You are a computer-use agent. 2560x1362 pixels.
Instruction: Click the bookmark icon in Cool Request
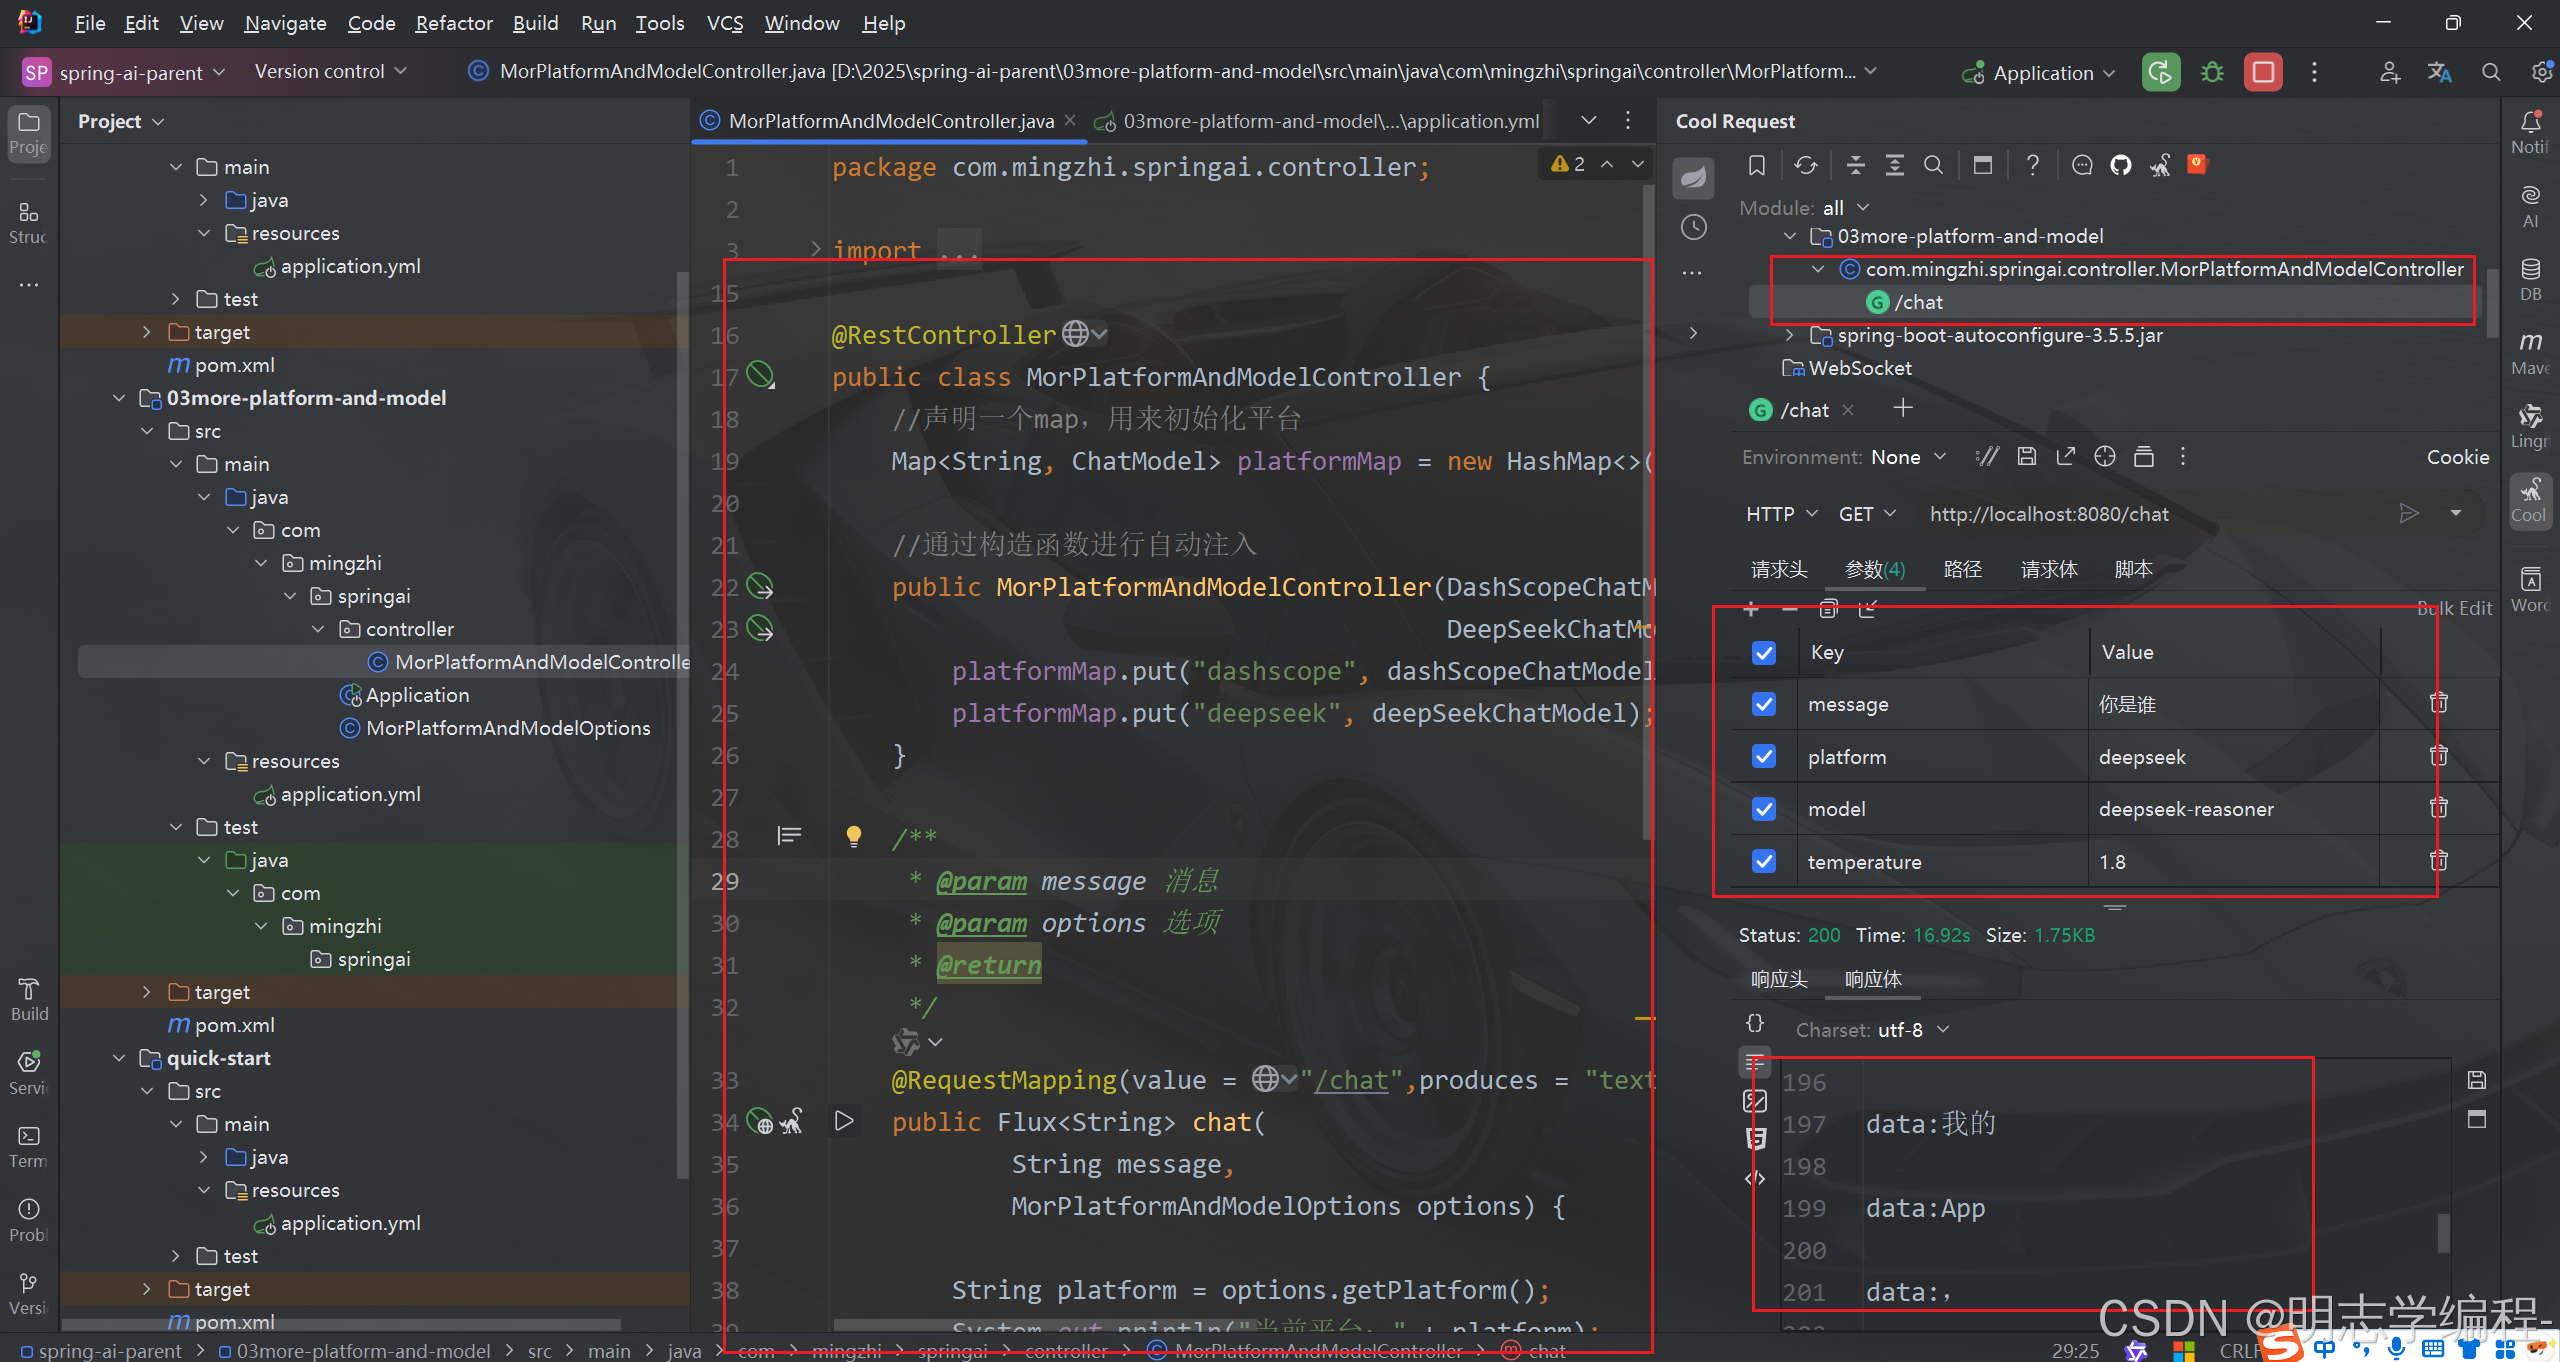(1756, 165)
